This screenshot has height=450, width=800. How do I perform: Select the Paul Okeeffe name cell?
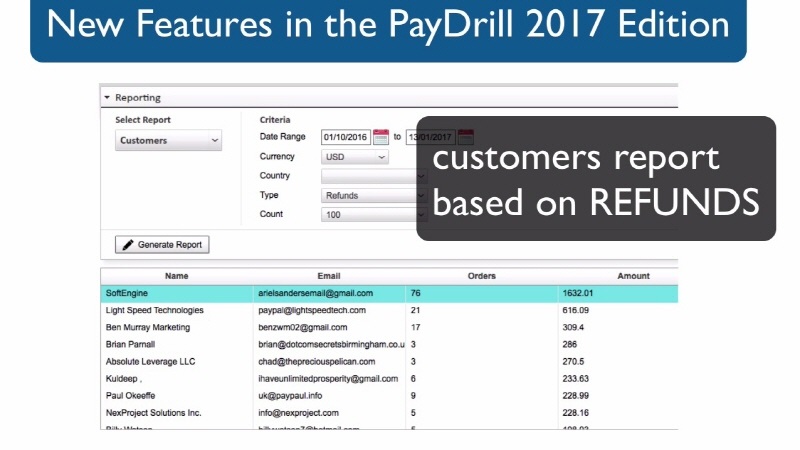130,396
